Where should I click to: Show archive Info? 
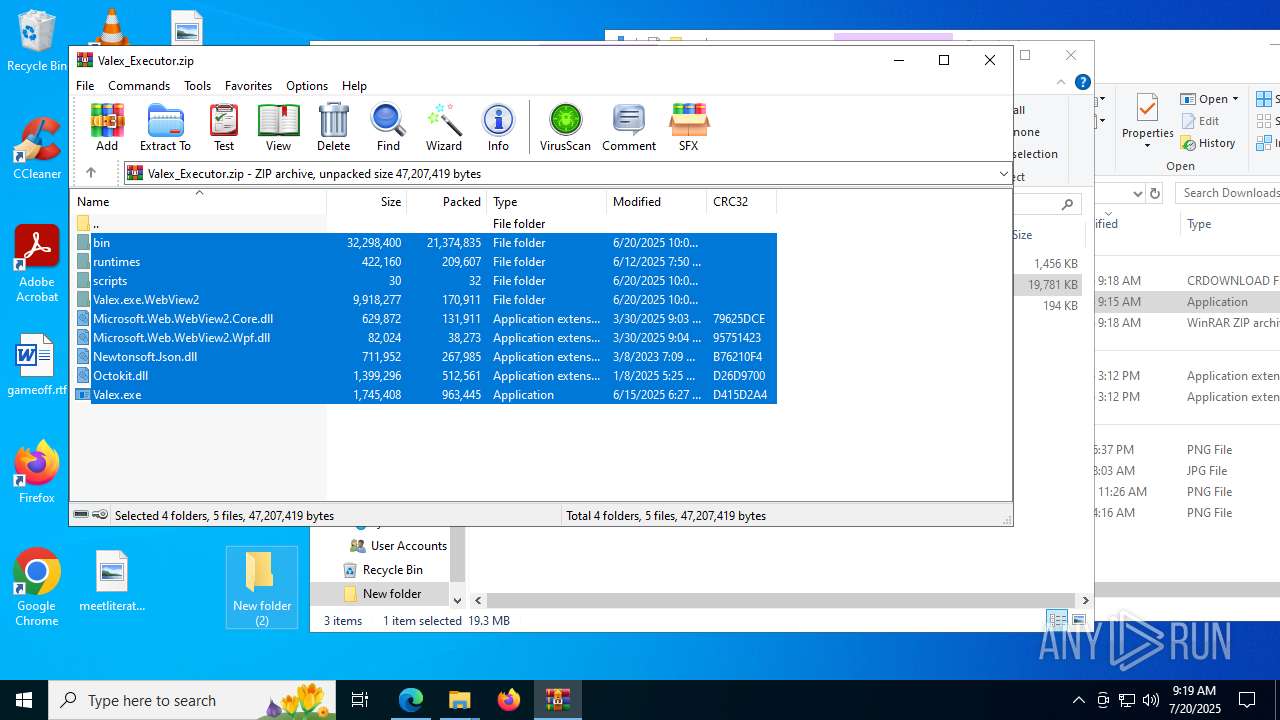pos(498,127)
